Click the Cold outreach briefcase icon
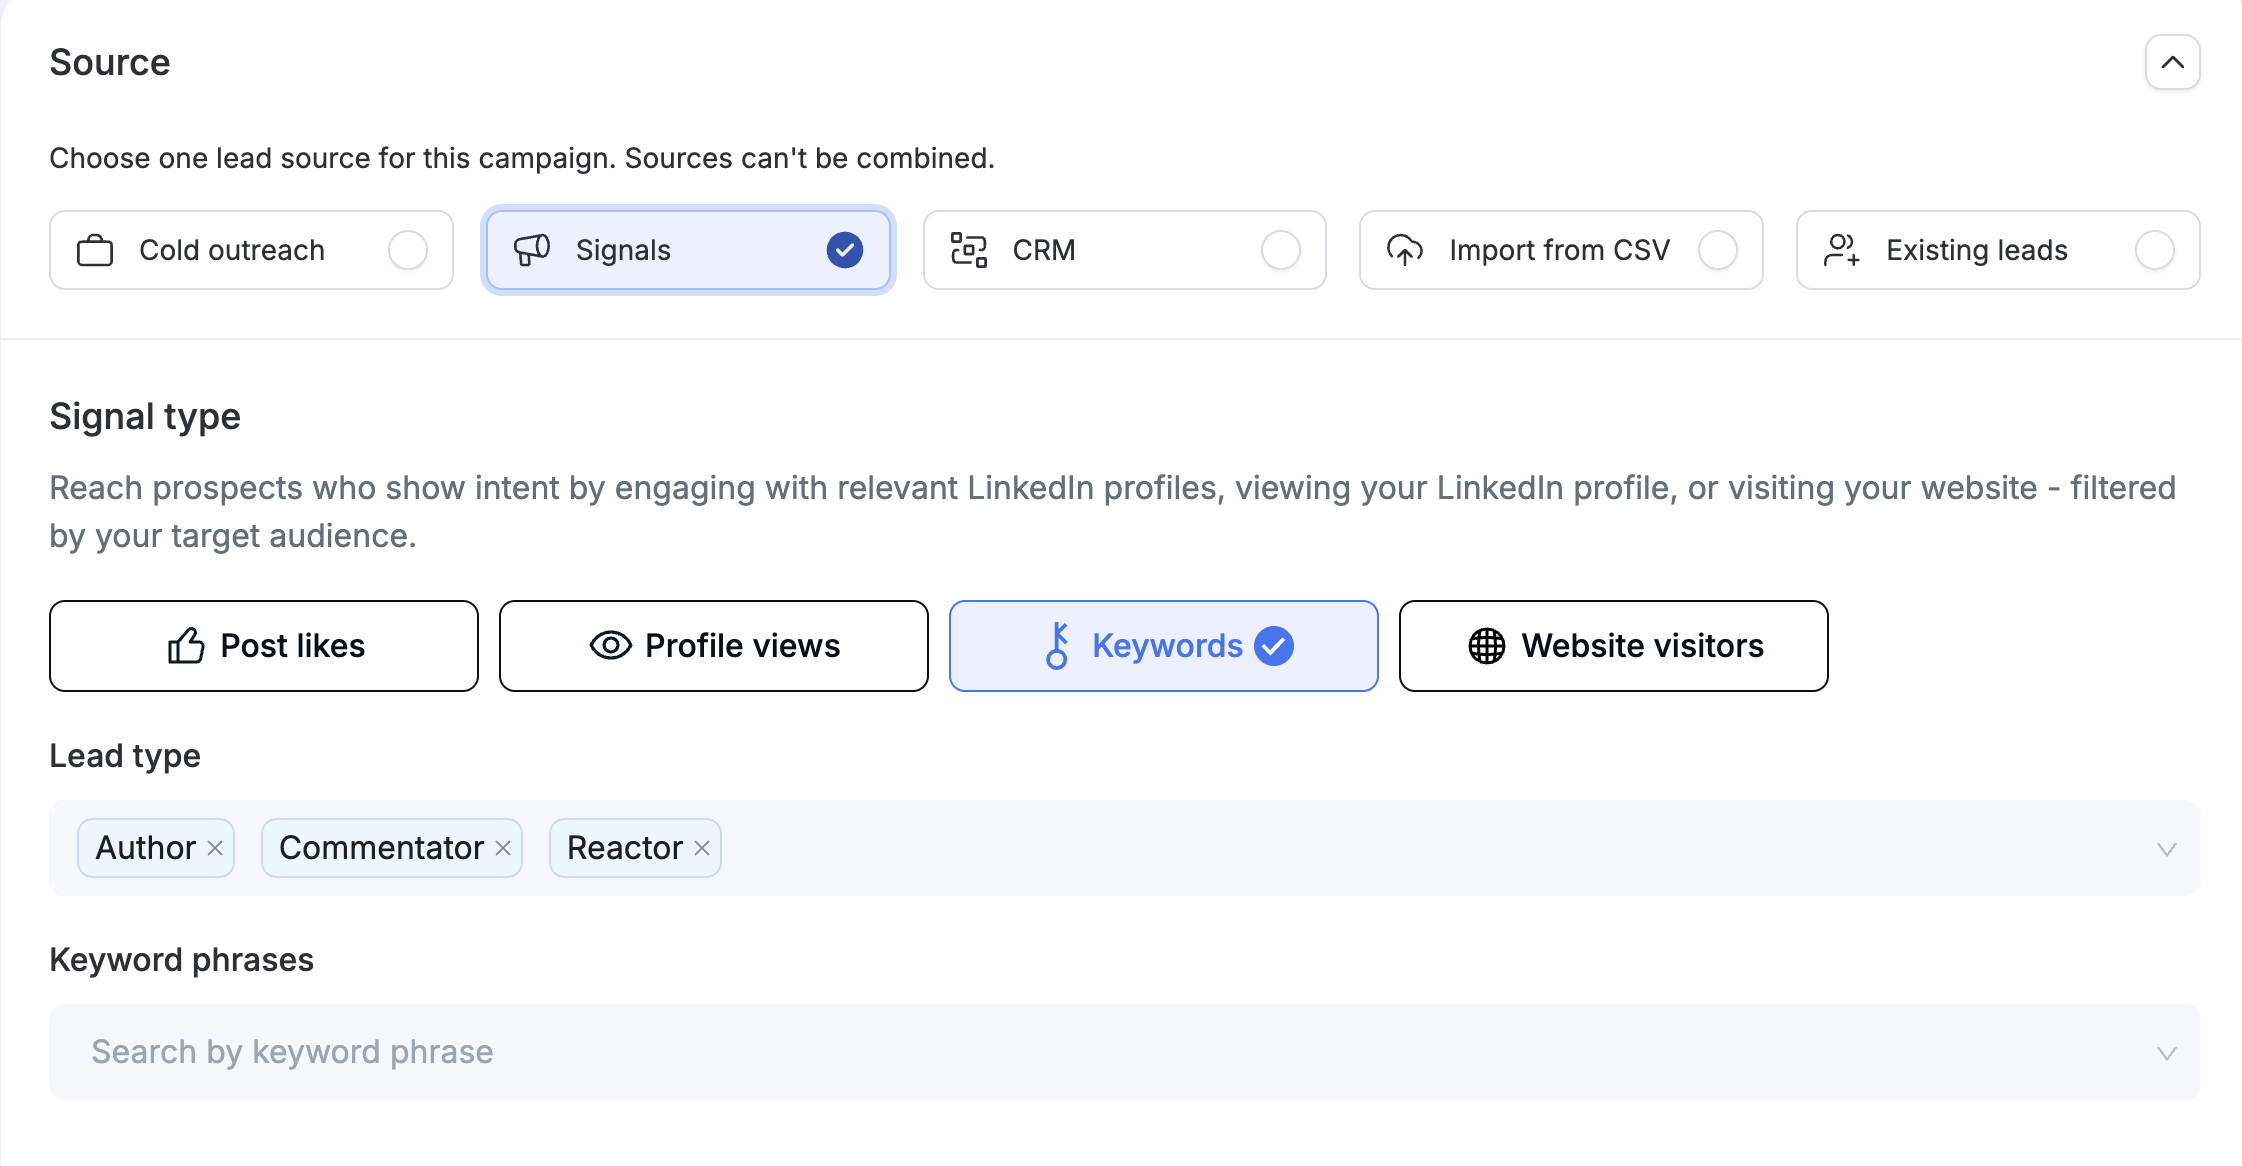Screen dimensions: 2242x1166 (x=95, y=250)
